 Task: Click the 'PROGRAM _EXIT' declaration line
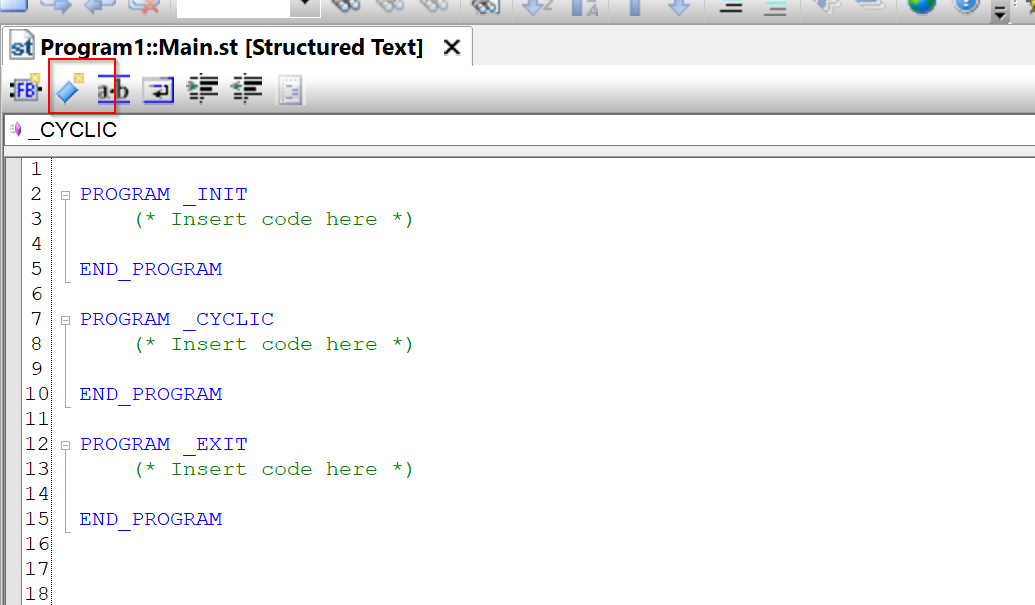[x=164, y=444]
